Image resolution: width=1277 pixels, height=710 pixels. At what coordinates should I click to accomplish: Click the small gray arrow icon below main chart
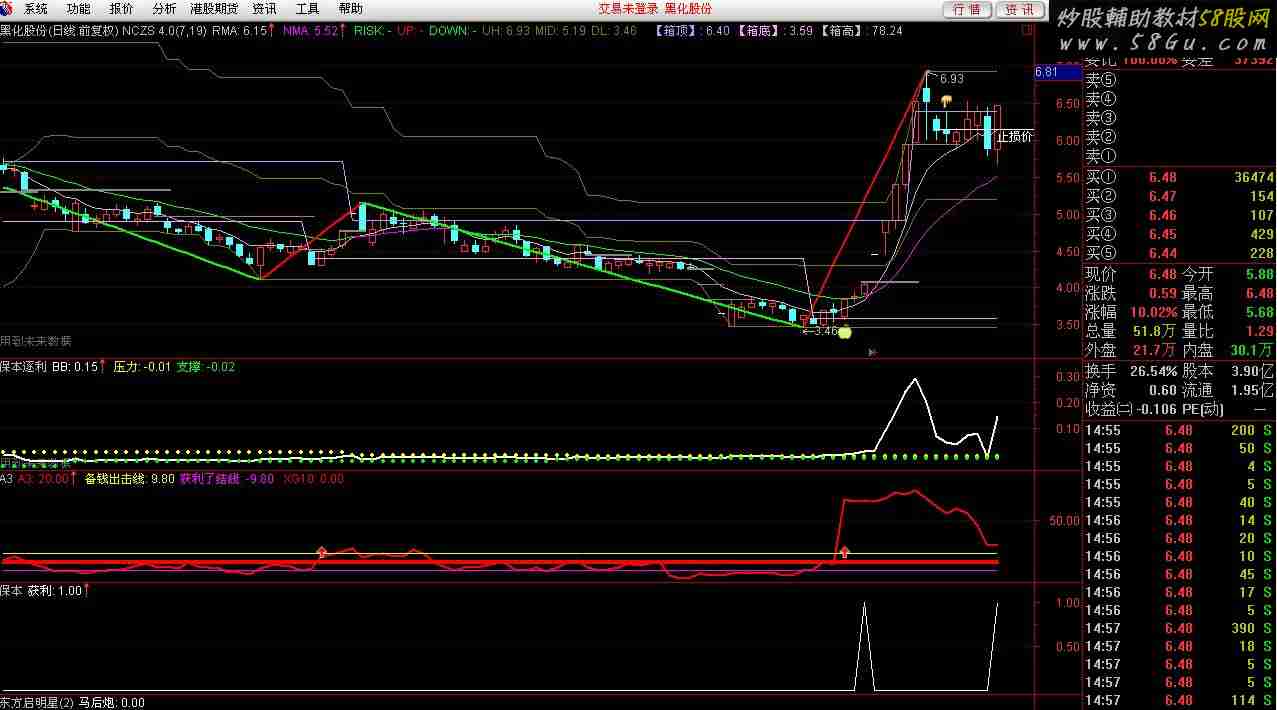873,351
